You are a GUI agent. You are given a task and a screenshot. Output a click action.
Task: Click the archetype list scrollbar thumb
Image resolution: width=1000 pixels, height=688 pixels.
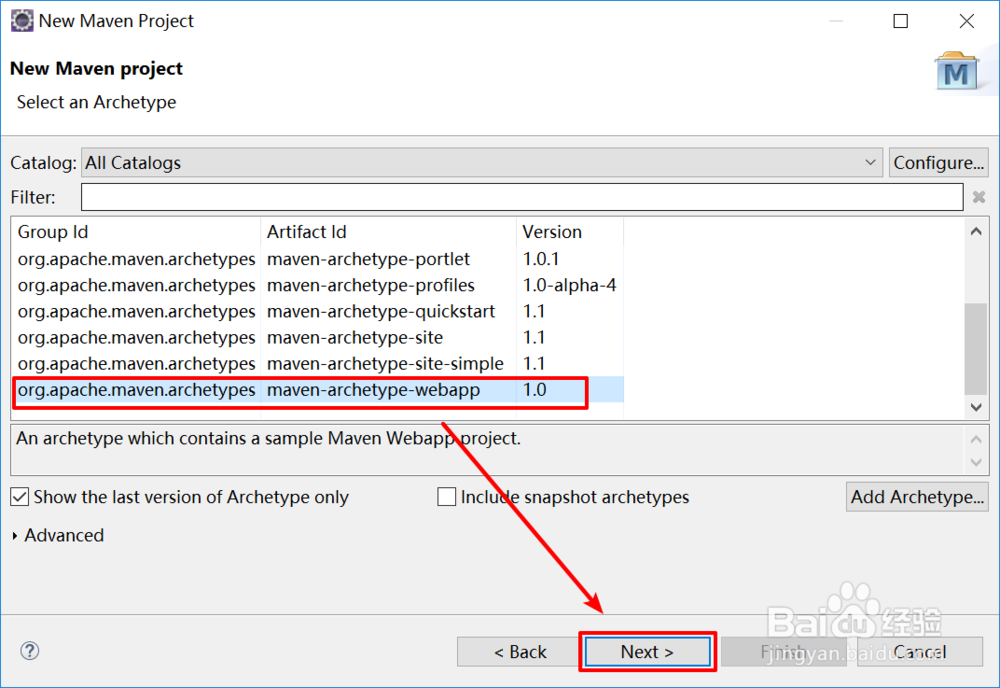click(x=976, y=349)
